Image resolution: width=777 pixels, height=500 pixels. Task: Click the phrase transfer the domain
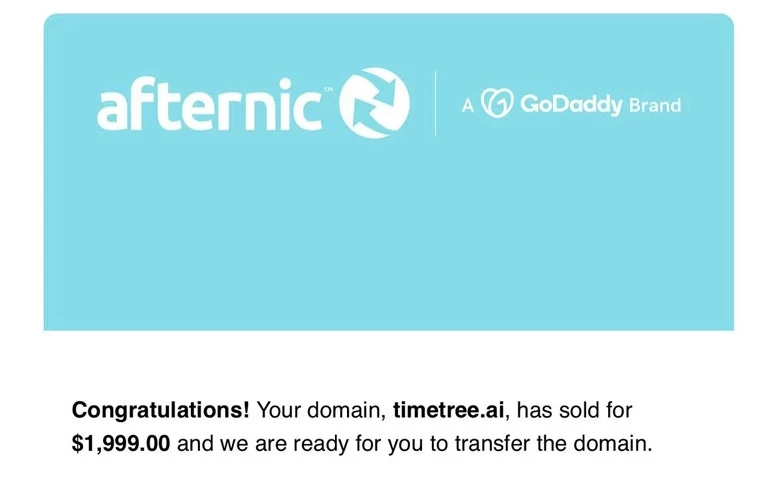tap(554, 443)
